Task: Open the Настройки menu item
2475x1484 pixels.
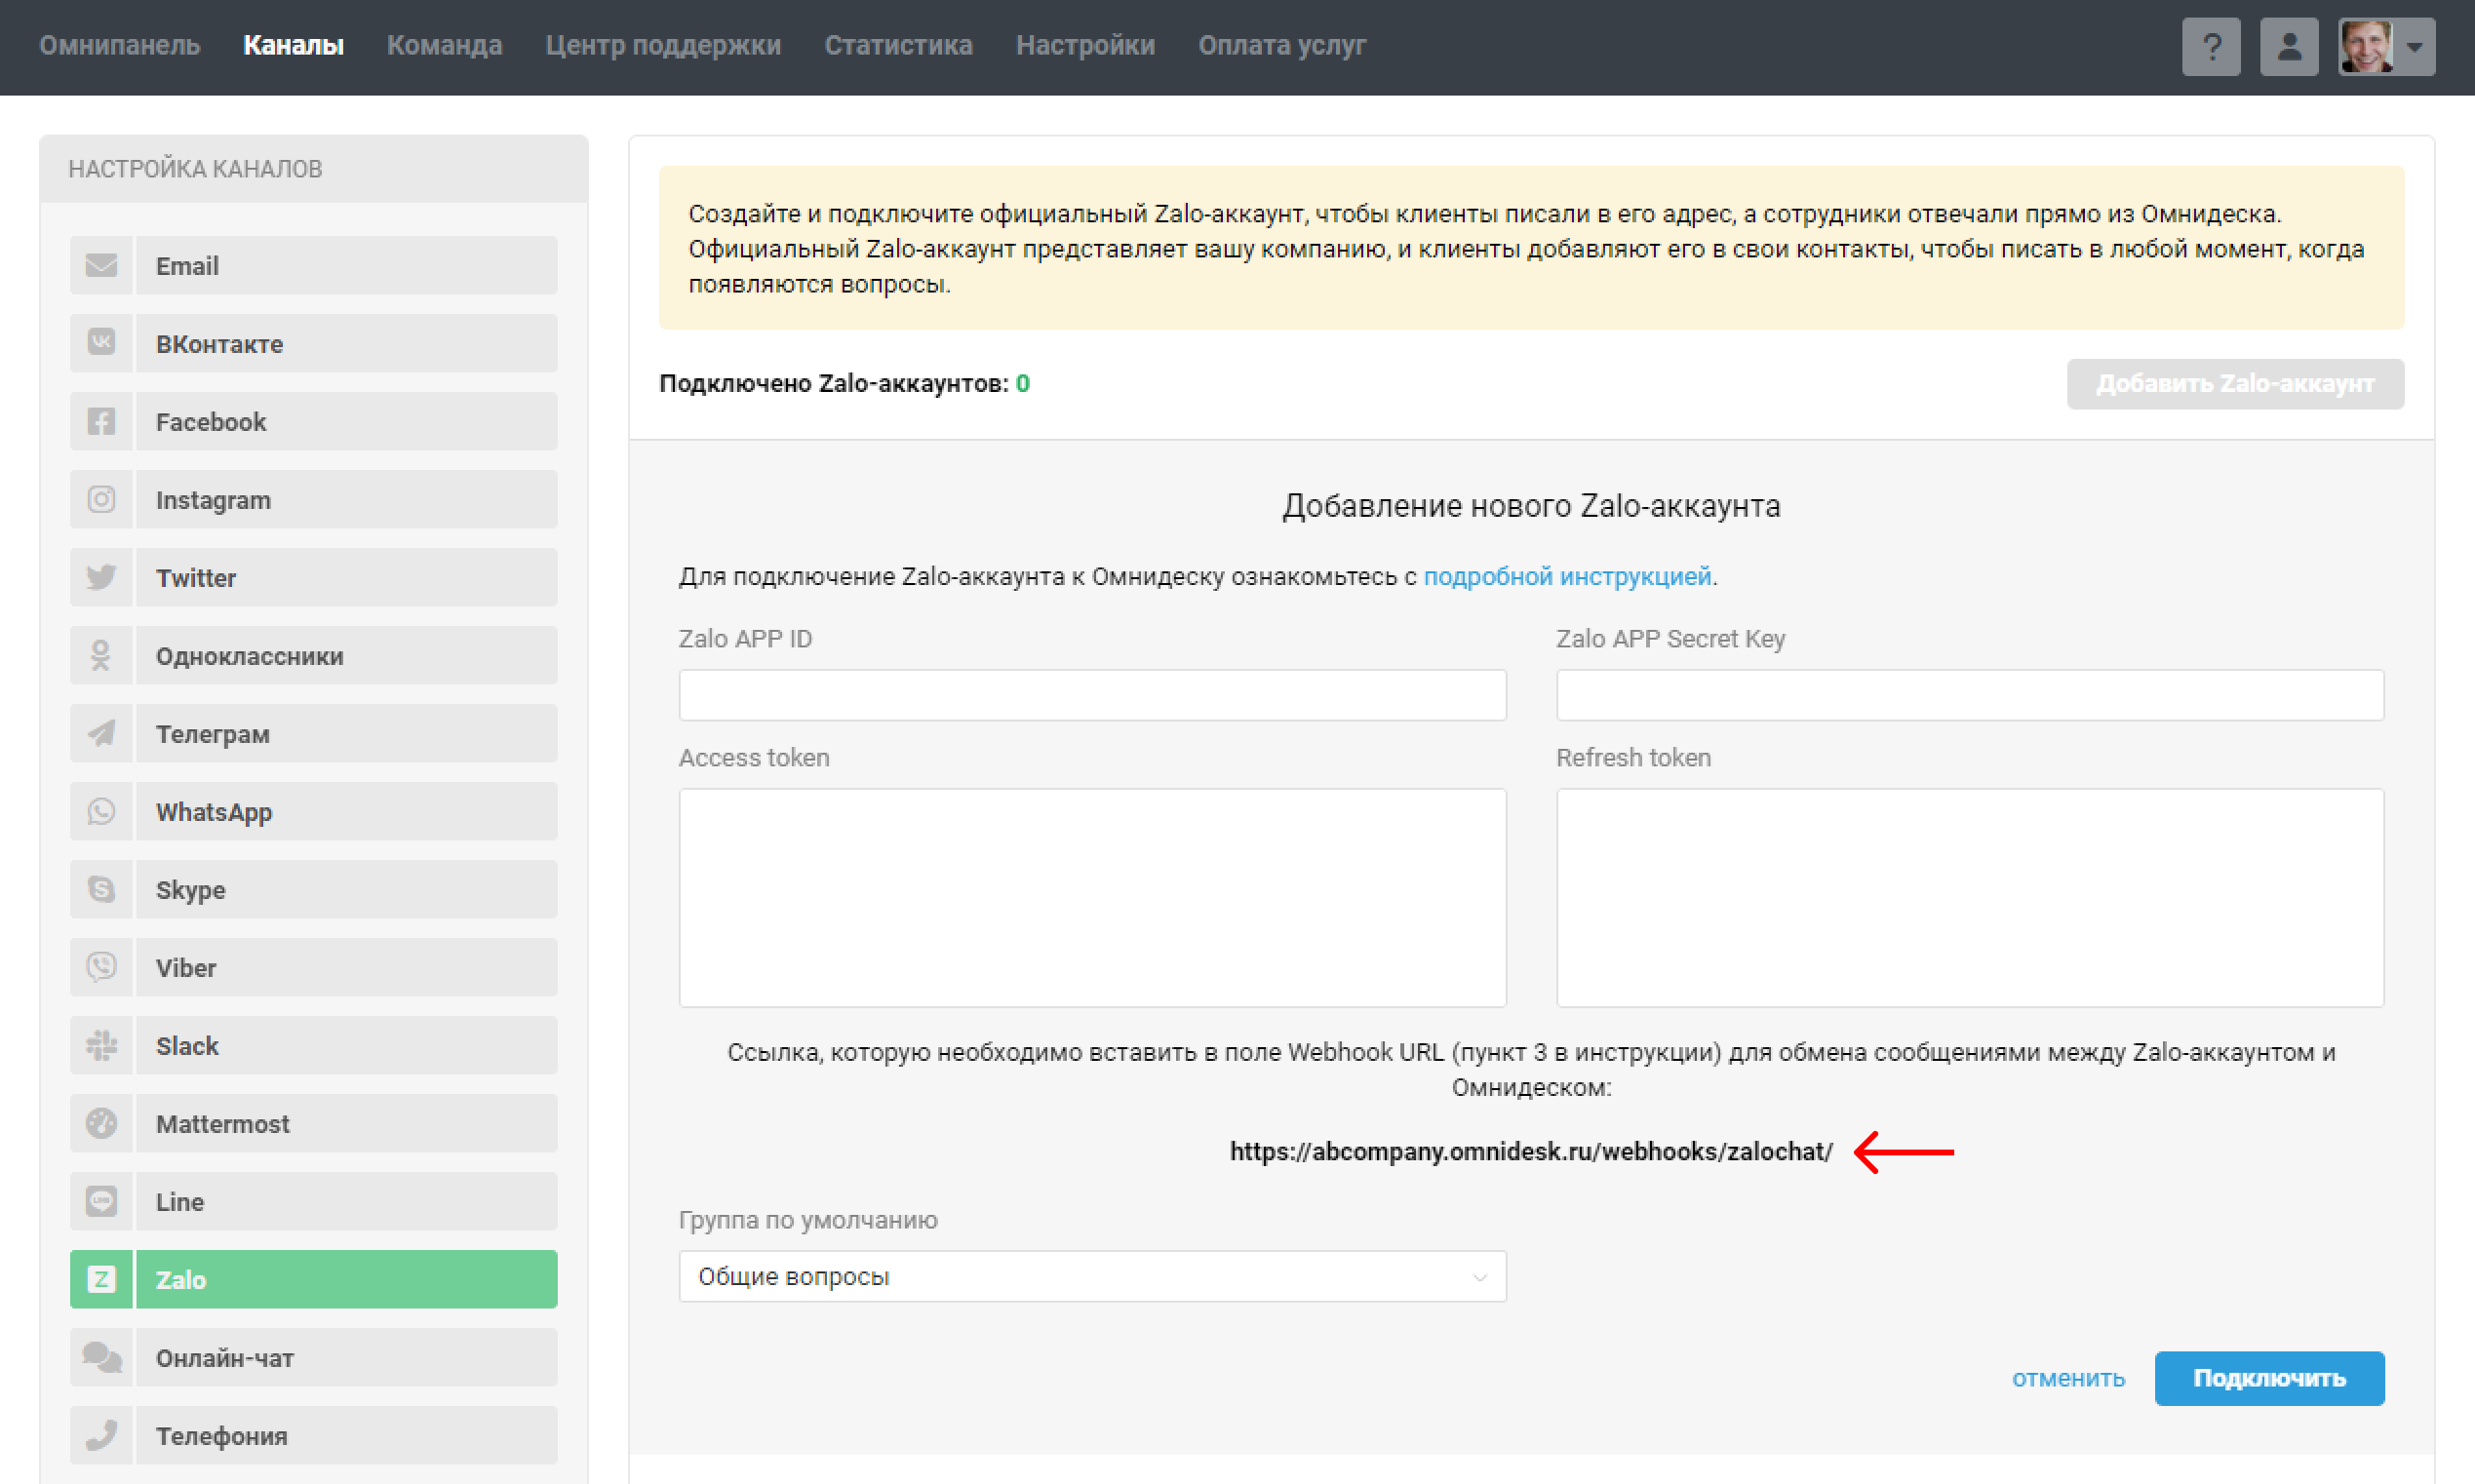Action: pos(1085,46)
